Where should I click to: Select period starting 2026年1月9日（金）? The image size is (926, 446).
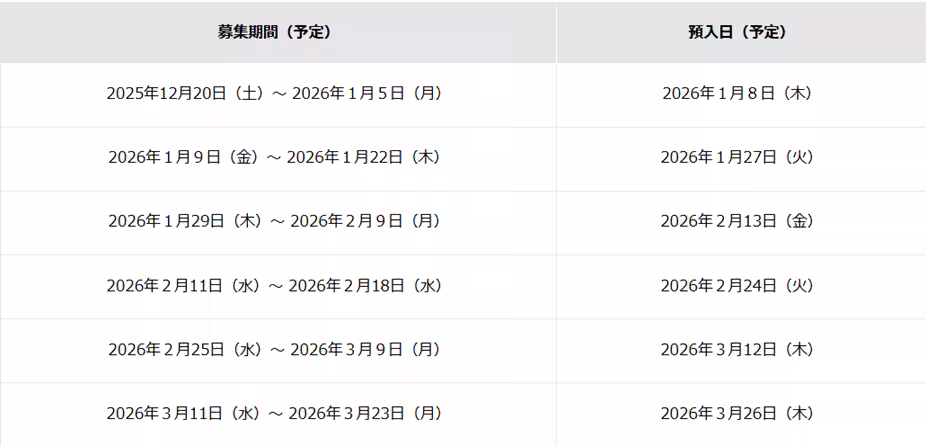pos(185,158)
